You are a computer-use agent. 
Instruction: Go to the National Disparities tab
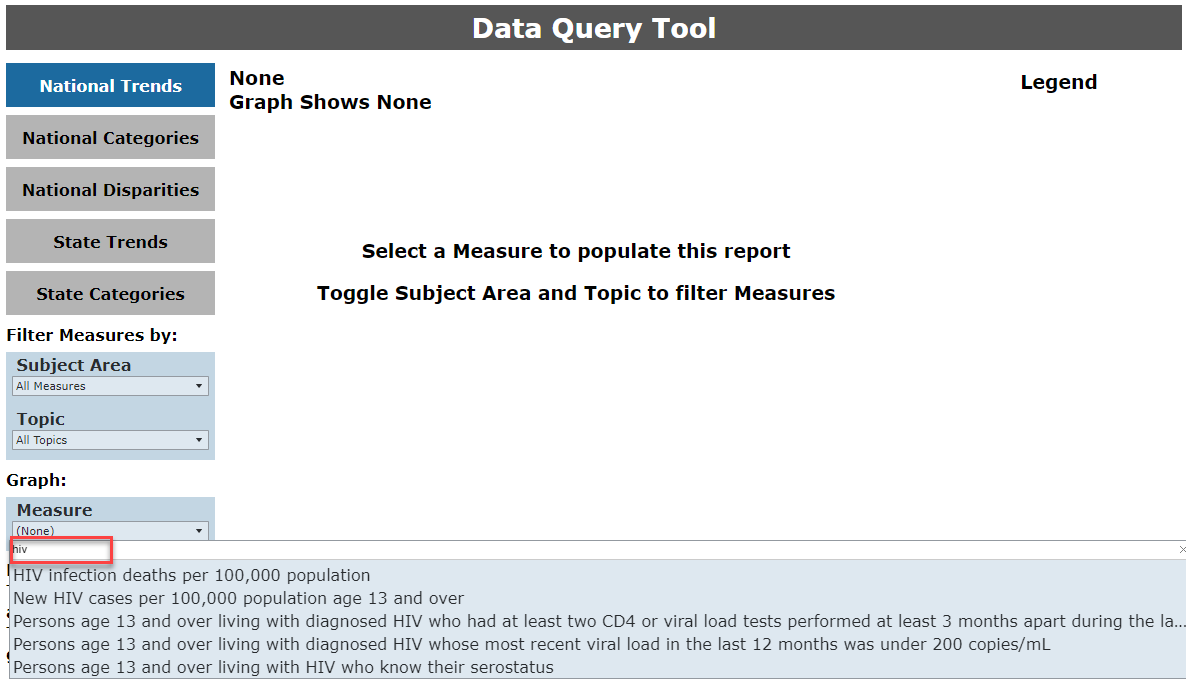(110, 189)
